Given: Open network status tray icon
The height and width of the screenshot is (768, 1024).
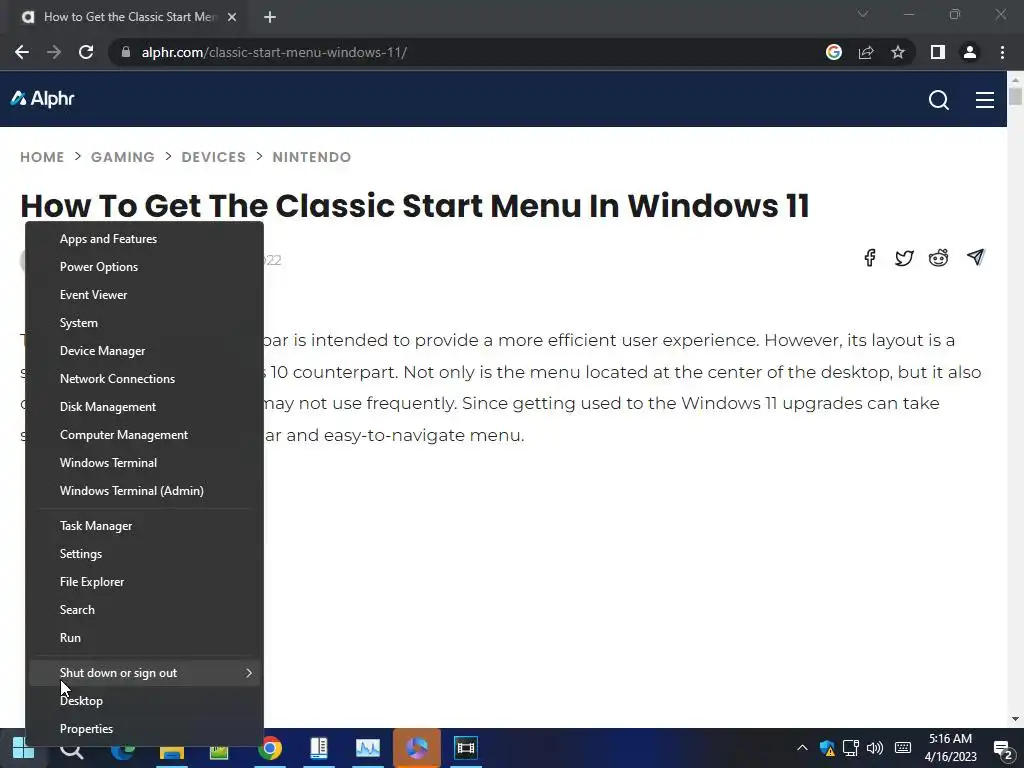Looking at the screenshot, I should (850, 748).
